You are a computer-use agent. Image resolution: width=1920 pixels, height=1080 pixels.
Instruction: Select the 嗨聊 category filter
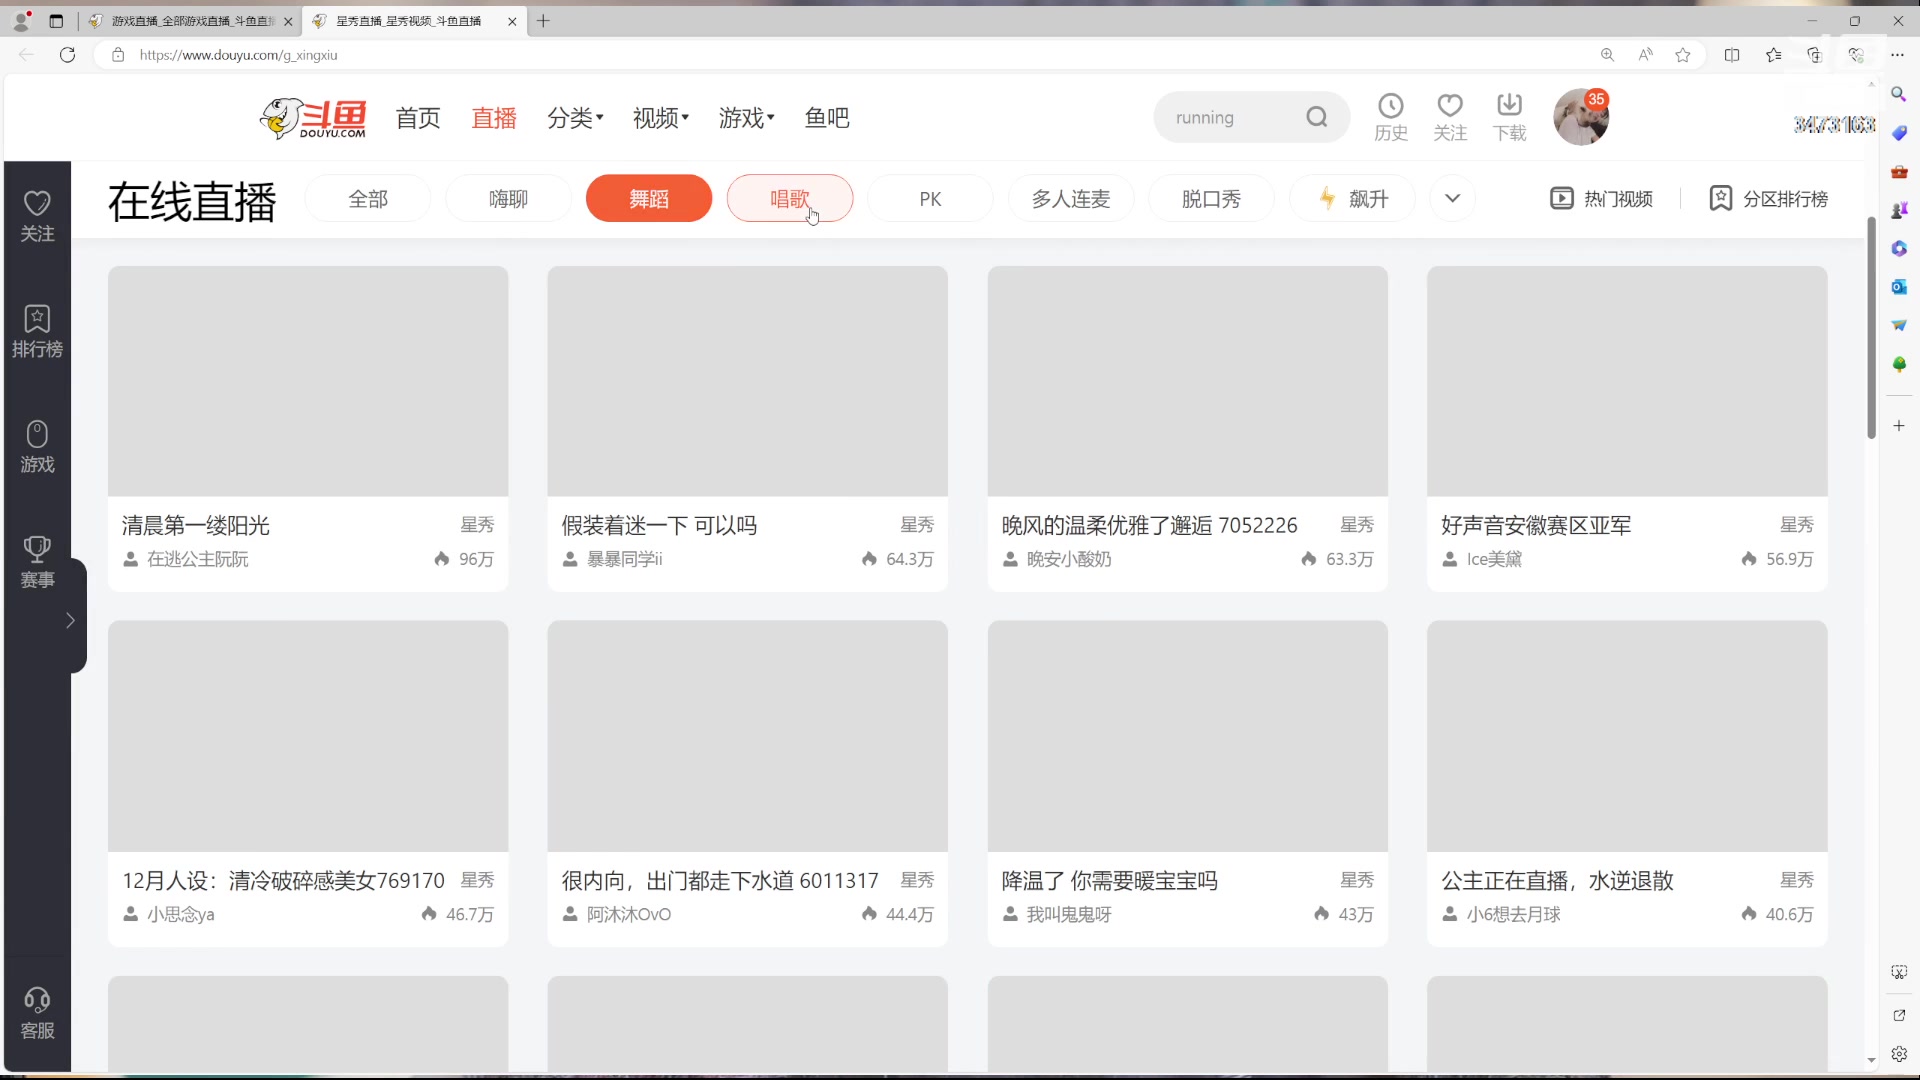pyautogui.click(x=508, y=198)
